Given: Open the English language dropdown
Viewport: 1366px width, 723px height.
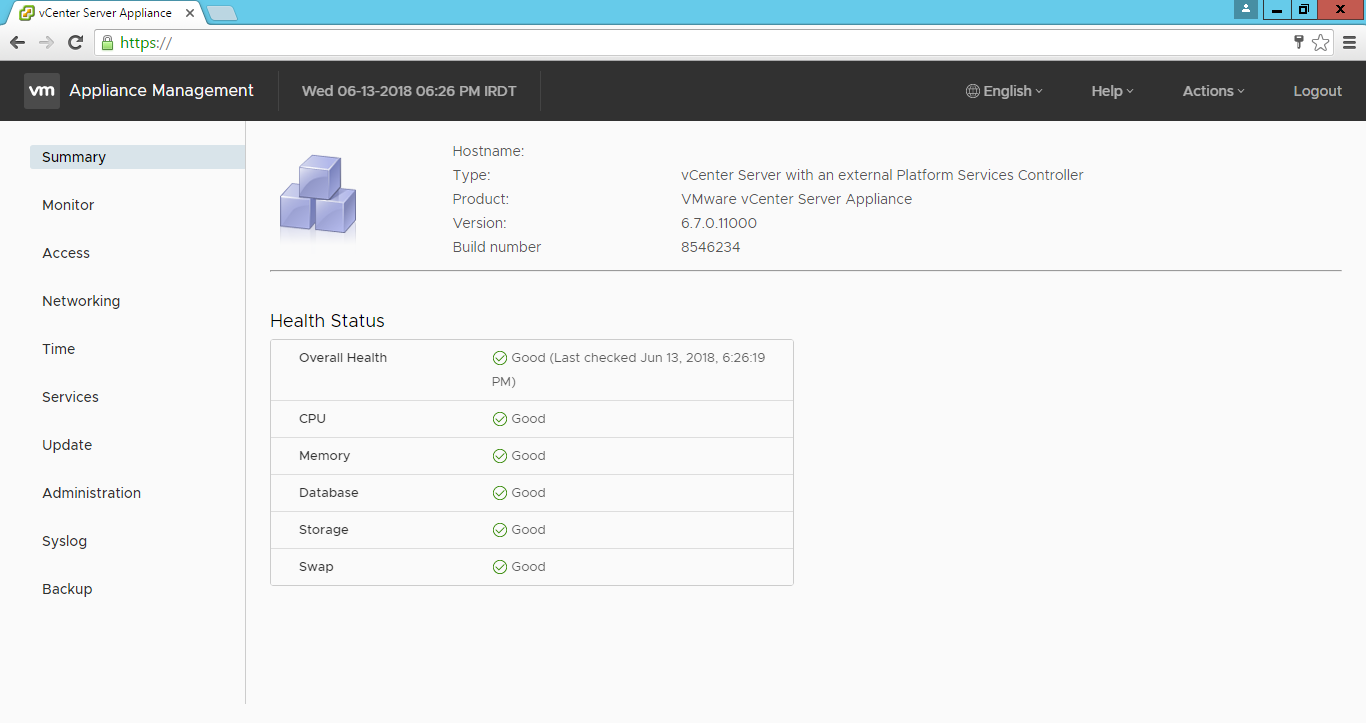Looking at the screenshot, I should click(x=1005, y=90).
